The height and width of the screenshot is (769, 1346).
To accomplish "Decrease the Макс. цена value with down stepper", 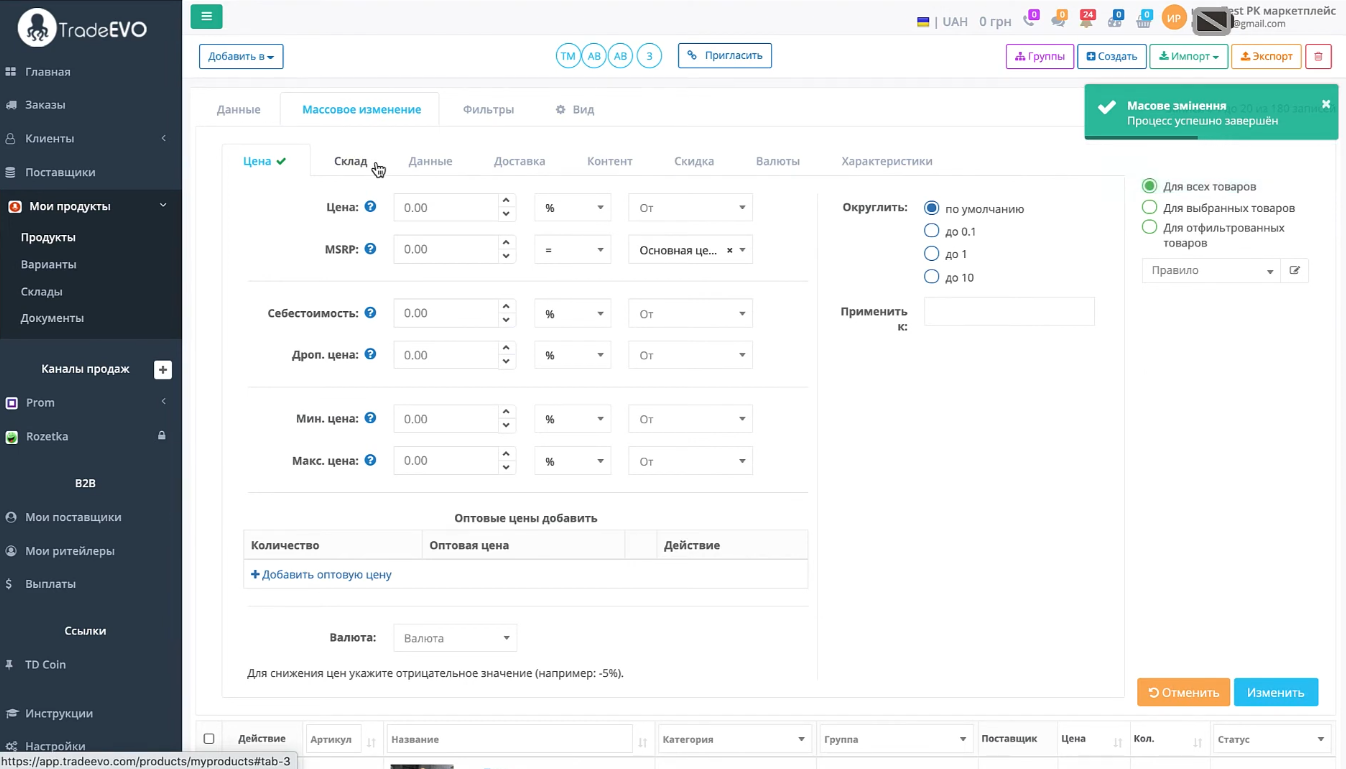I will coord(507,468).
